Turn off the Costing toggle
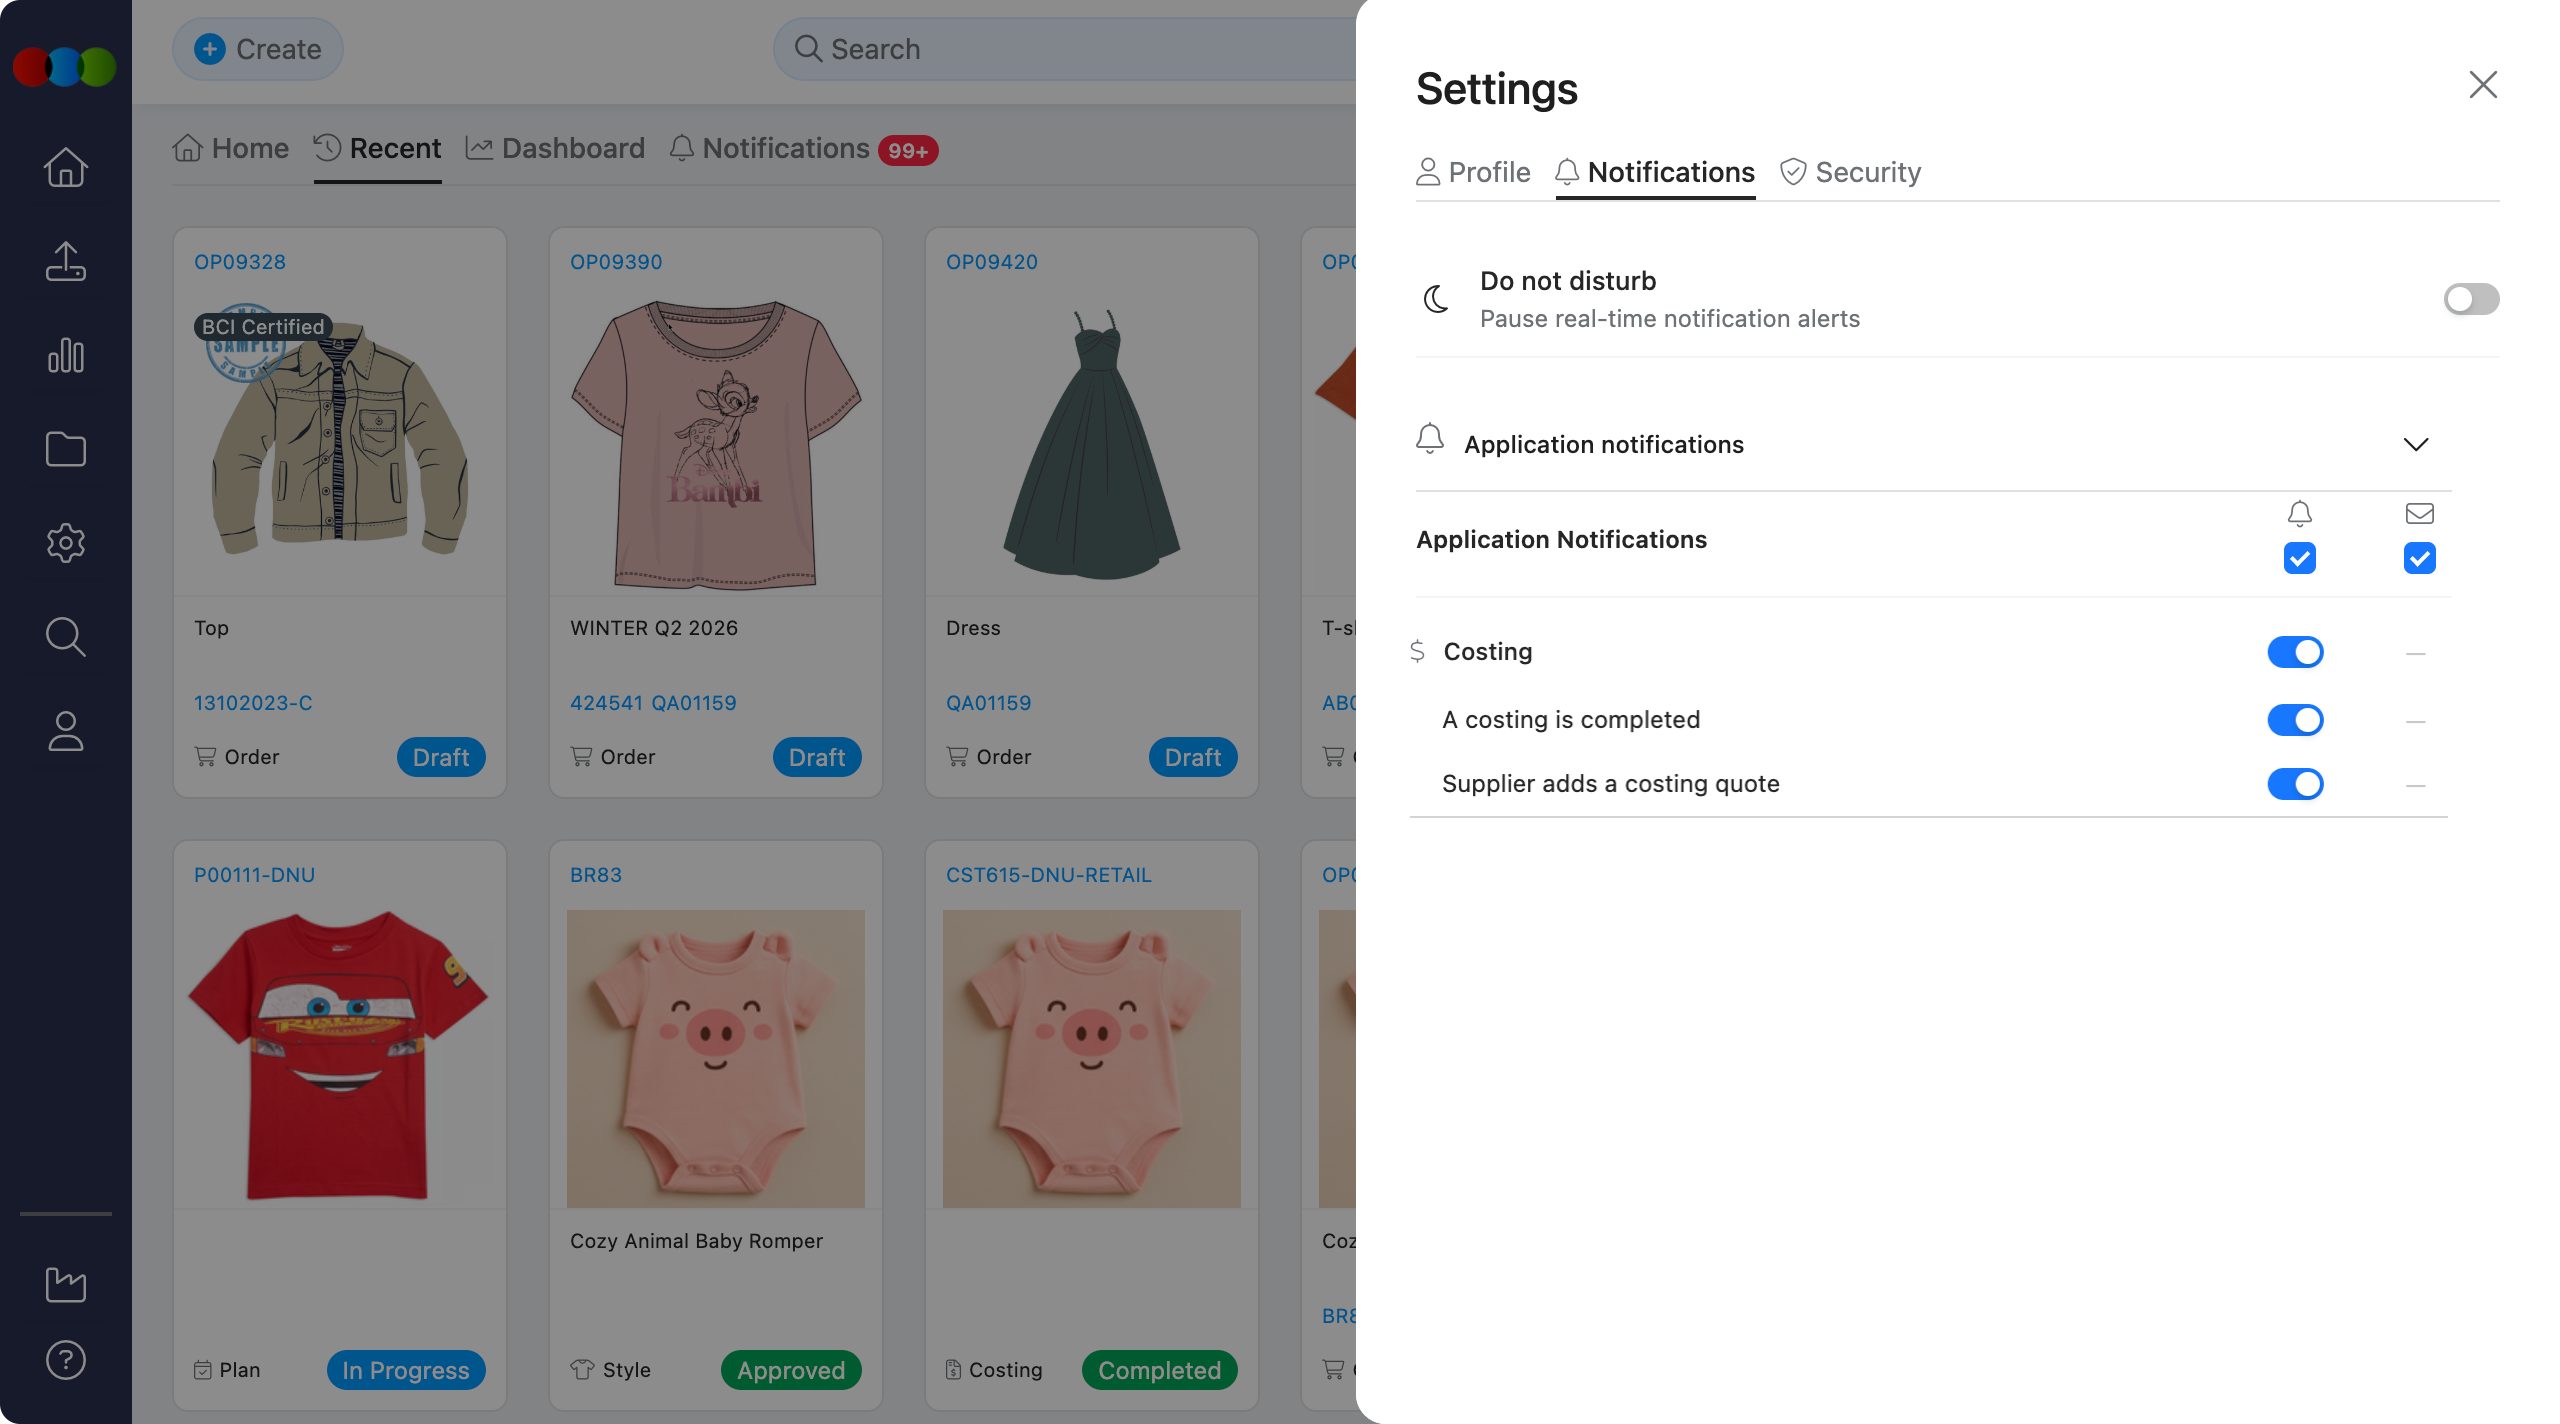 click(x=2295, y=652)
